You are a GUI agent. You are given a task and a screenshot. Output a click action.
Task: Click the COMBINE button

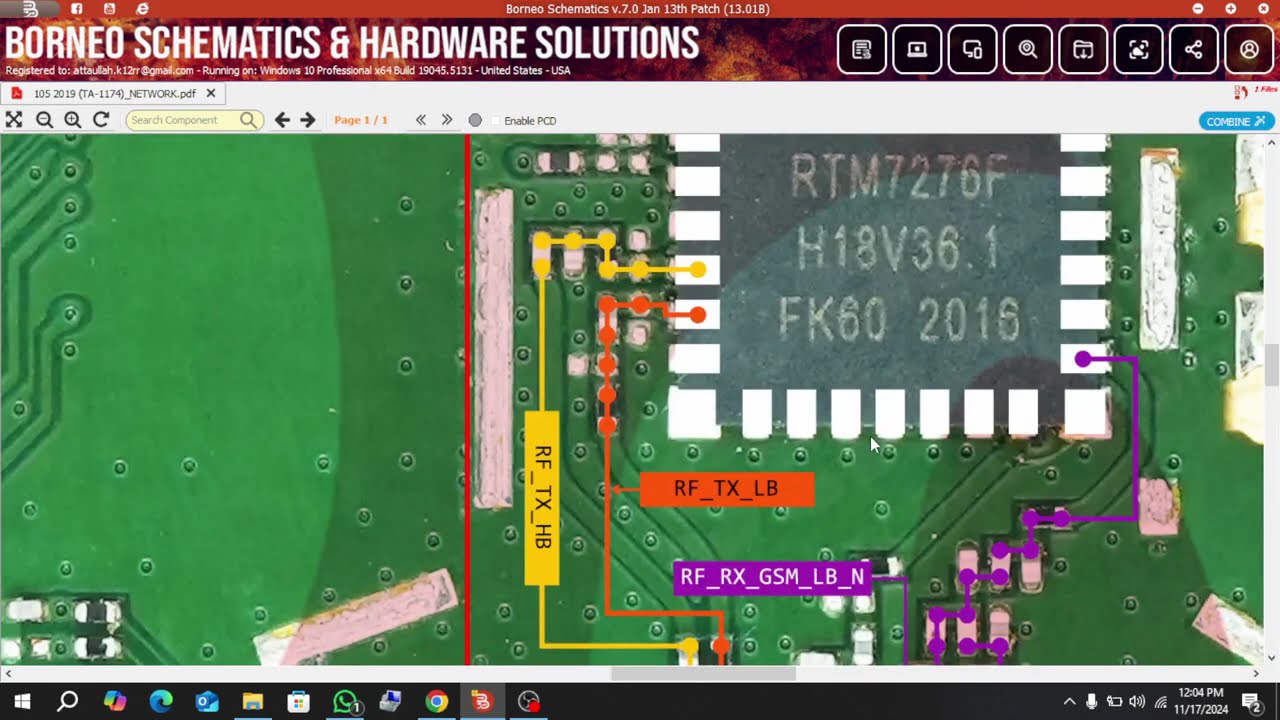click(x=1236, y=121)
